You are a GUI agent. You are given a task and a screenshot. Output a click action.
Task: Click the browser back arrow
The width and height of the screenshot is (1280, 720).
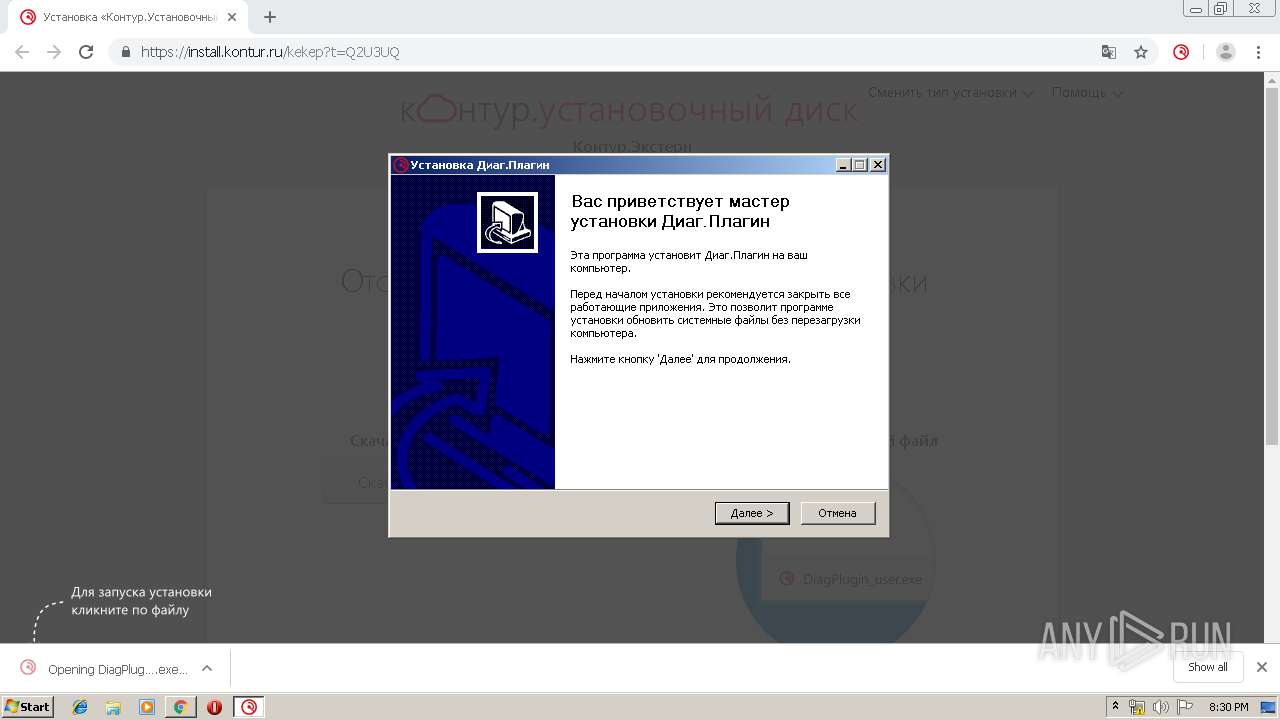22,52
